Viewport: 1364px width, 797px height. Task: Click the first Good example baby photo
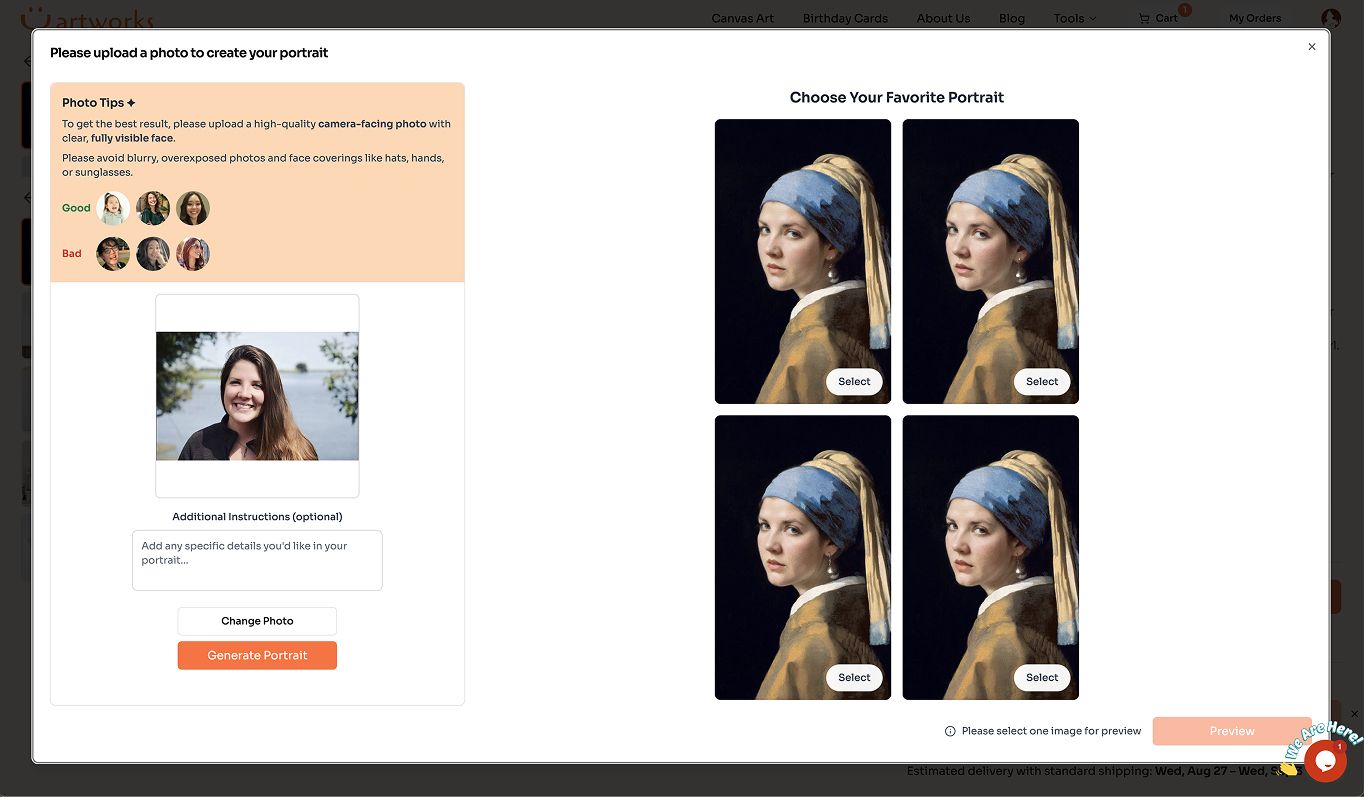point(113,208)
